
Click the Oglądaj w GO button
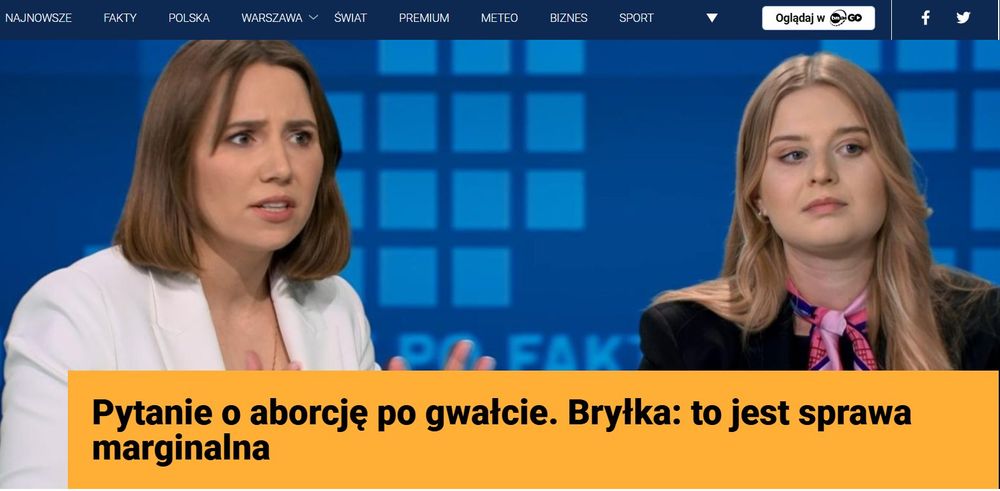tap(818, 18)
